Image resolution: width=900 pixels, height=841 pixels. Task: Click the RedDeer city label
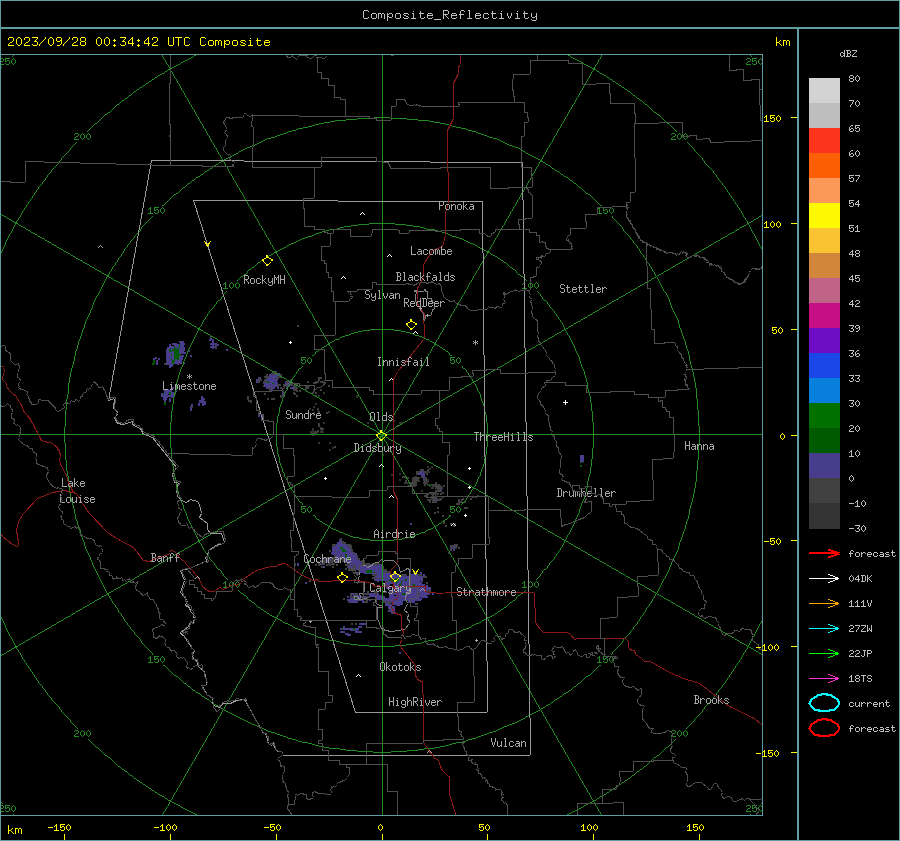coord(424,303)
